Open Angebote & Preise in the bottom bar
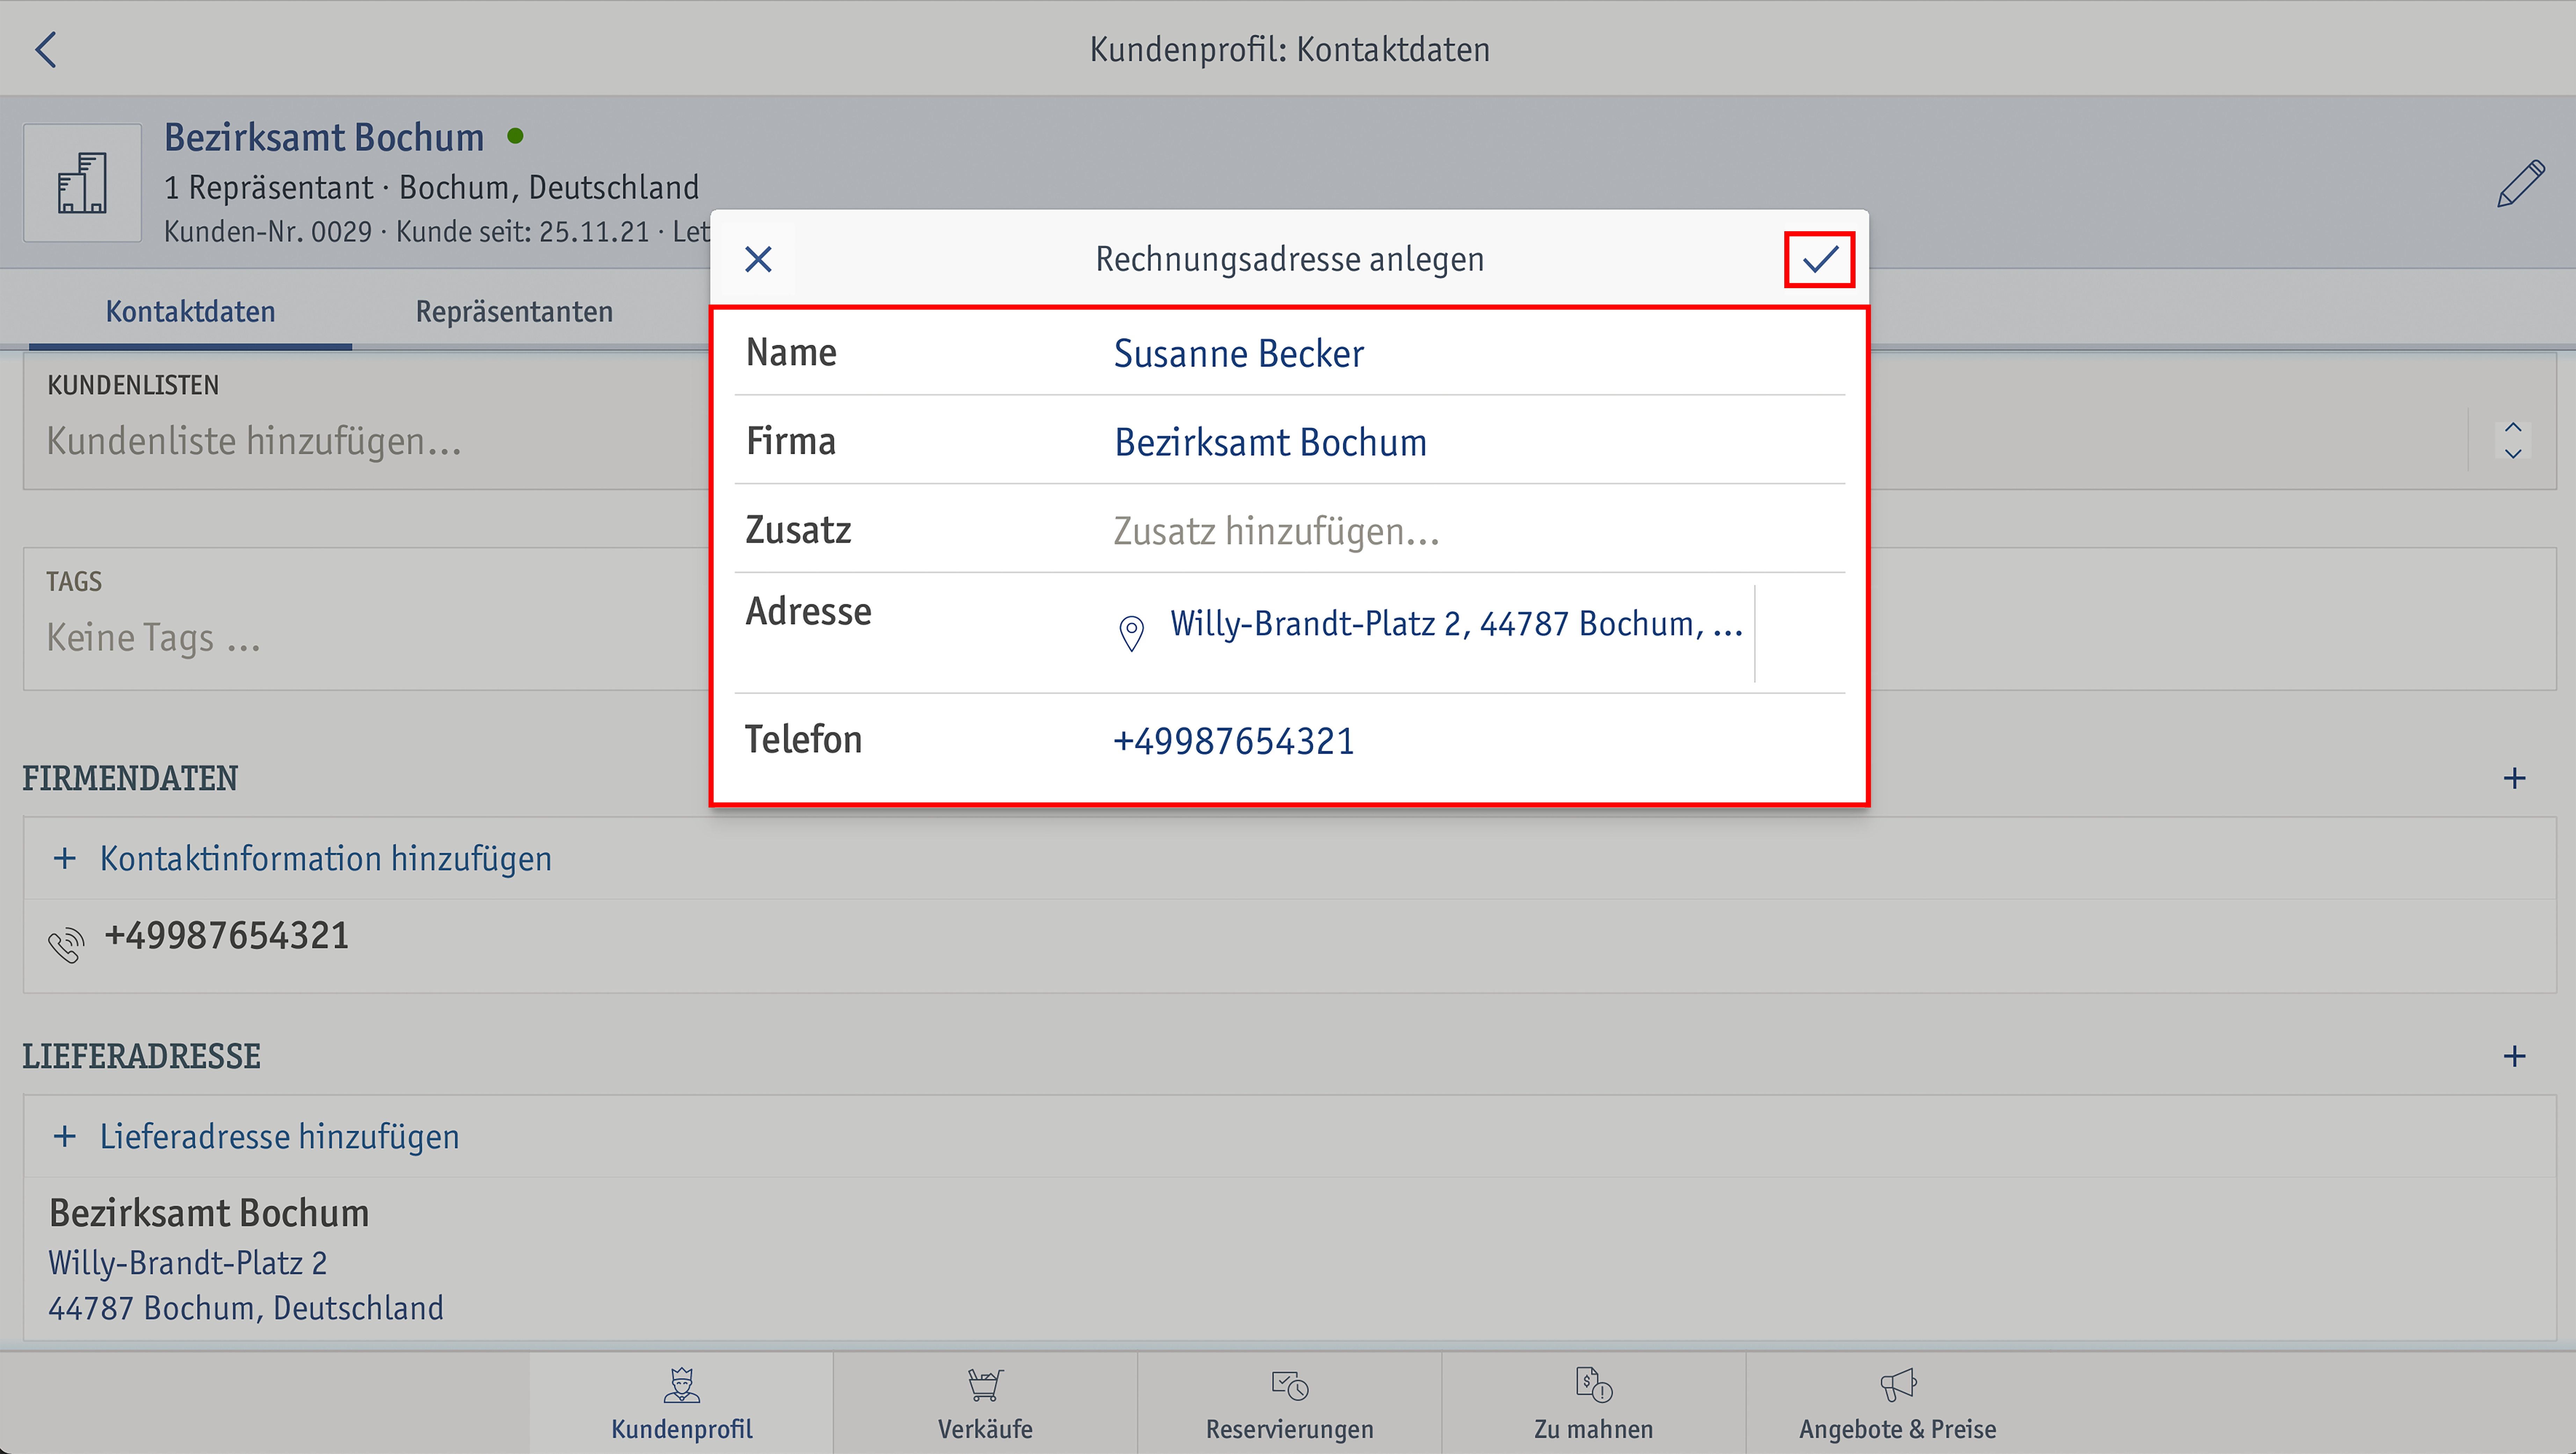Screen dimensions: 2576x1454 pyautogui.click(x=1897, y=1403)
